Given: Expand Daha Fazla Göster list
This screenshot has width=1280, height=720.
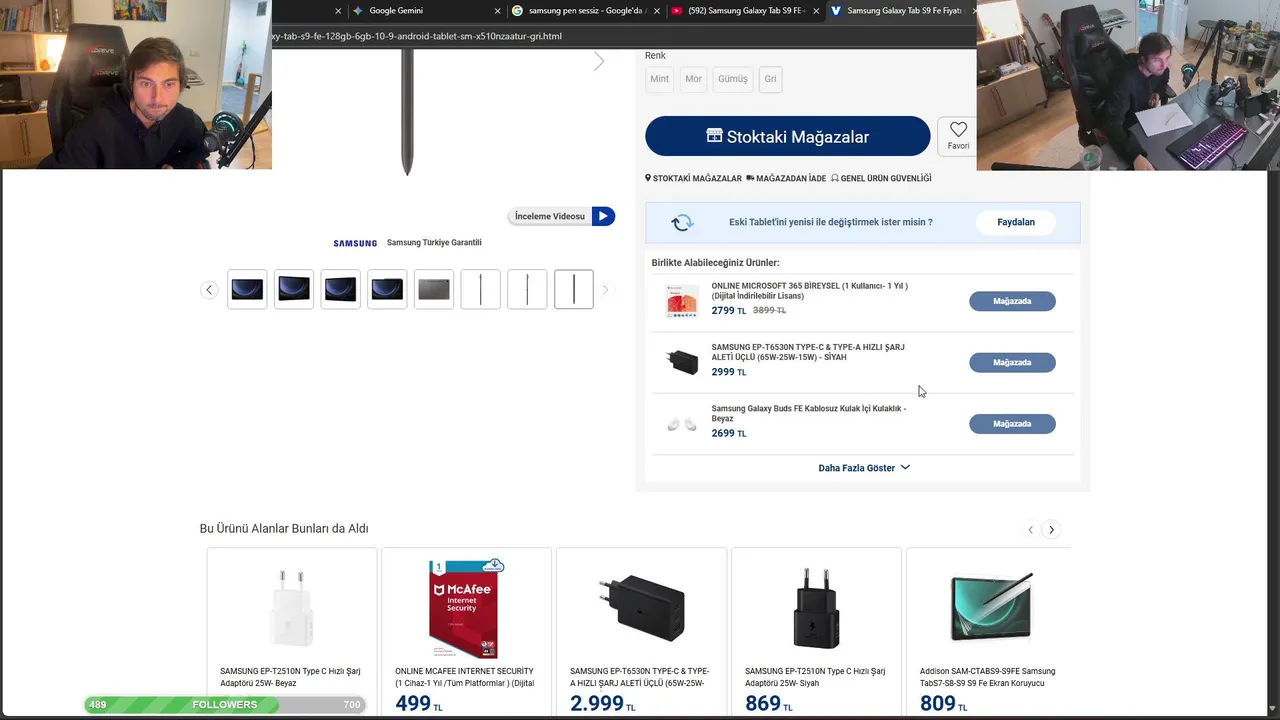Looking at the screenshot, I should coord(864,468).
